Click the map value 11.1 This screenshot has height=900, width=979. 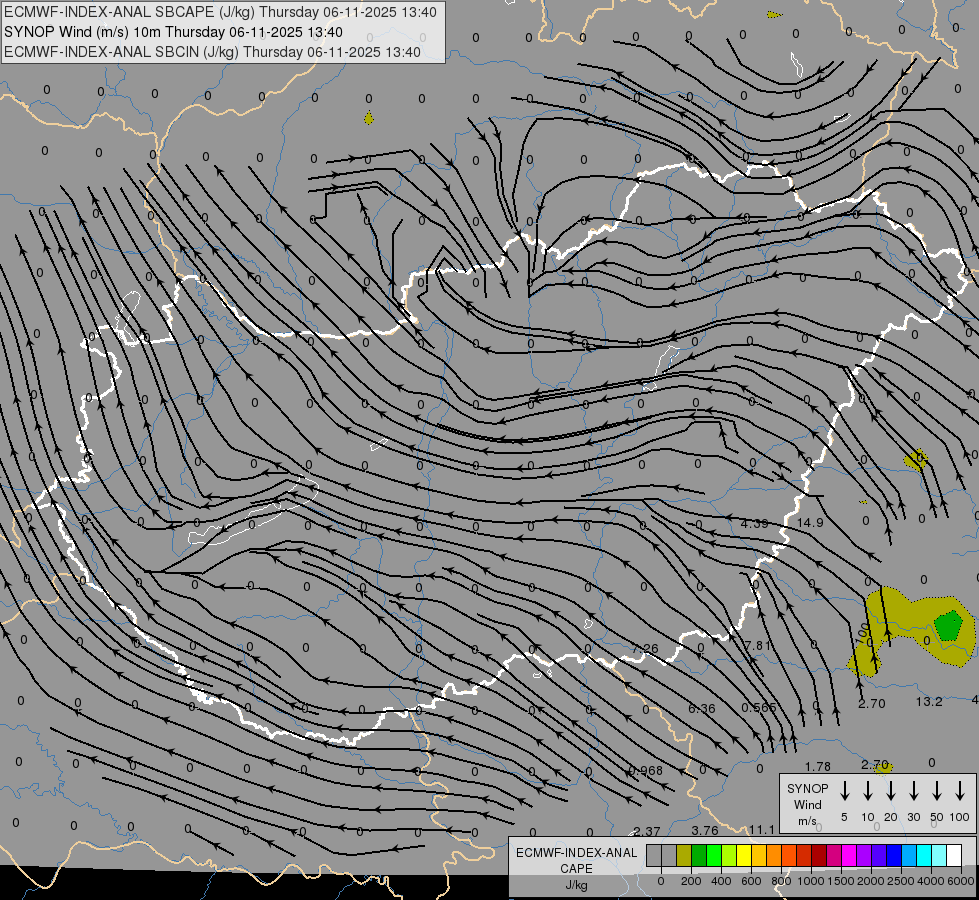762,829
